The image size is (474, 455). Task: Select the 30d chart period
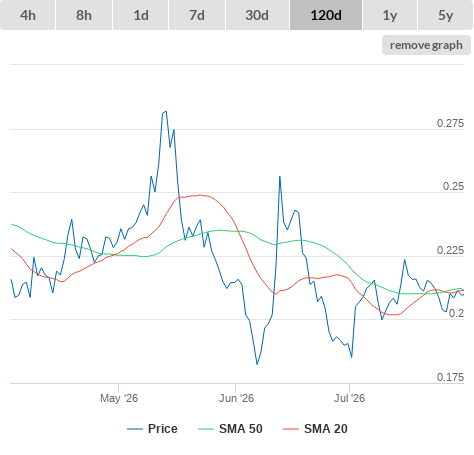pyautogui.click(x=257, y=15)
